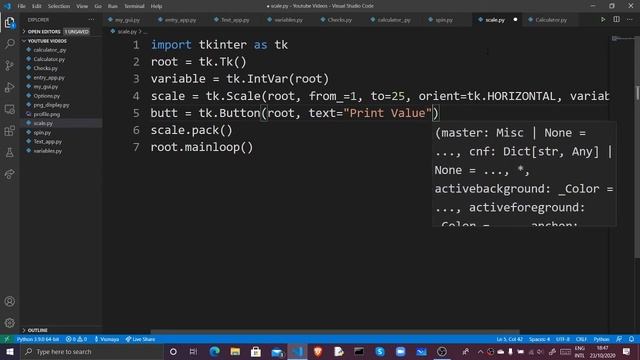Open notifications bell in status bar
The image size is (640, 360).
pyautogui.click(x=631, y=339)
